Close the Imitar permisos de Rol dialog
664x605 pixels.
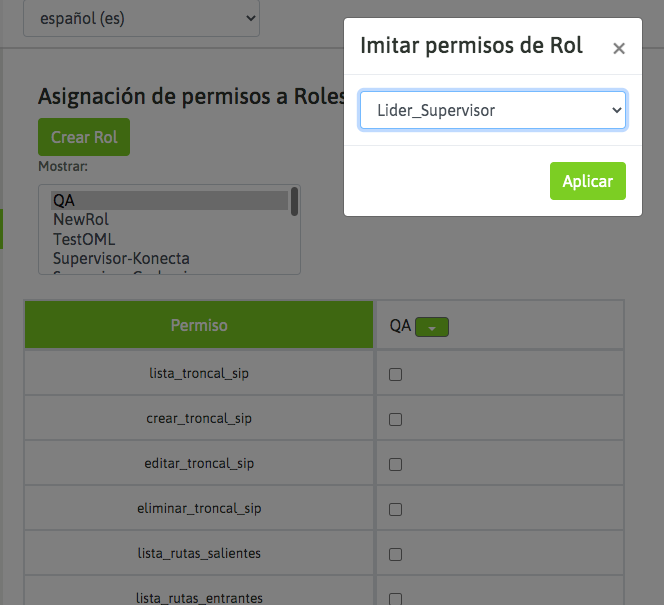click(x=619, y=48)
